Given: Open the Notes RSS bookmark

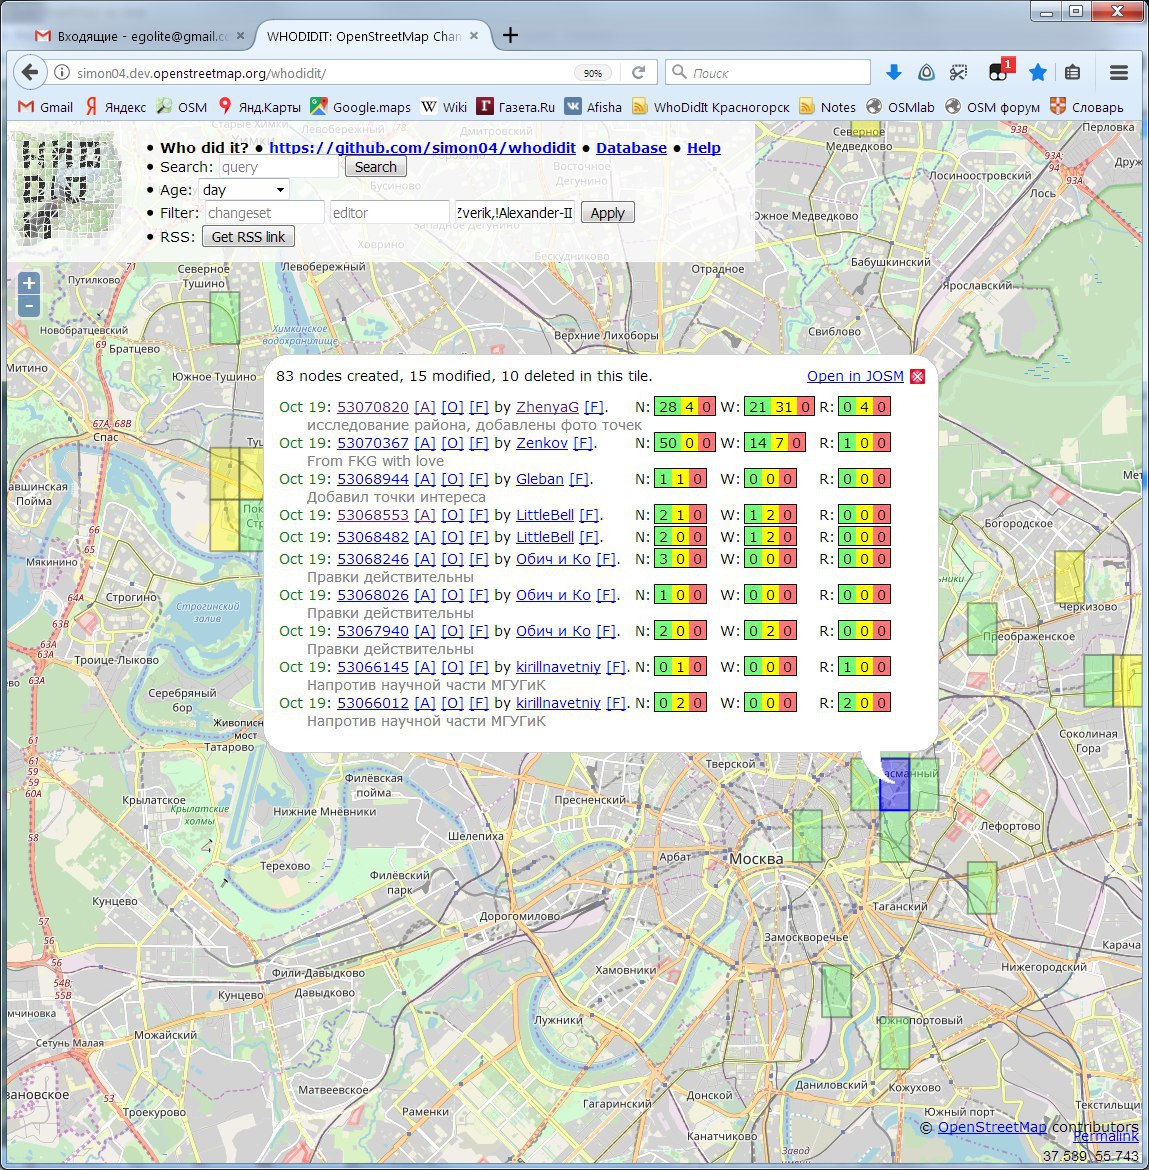Looking at the screenshot, I should pyautogui.click(x=827, y=107).
